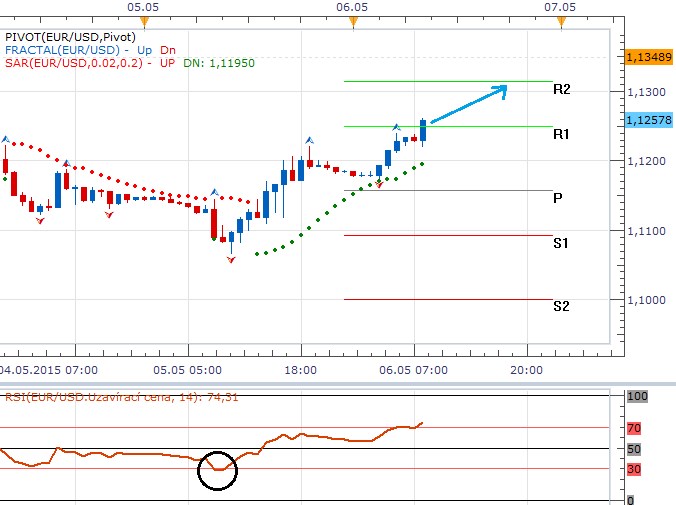Click the RSI 70 overbought level label
The image size is (676, 505).
coord(632,428)
